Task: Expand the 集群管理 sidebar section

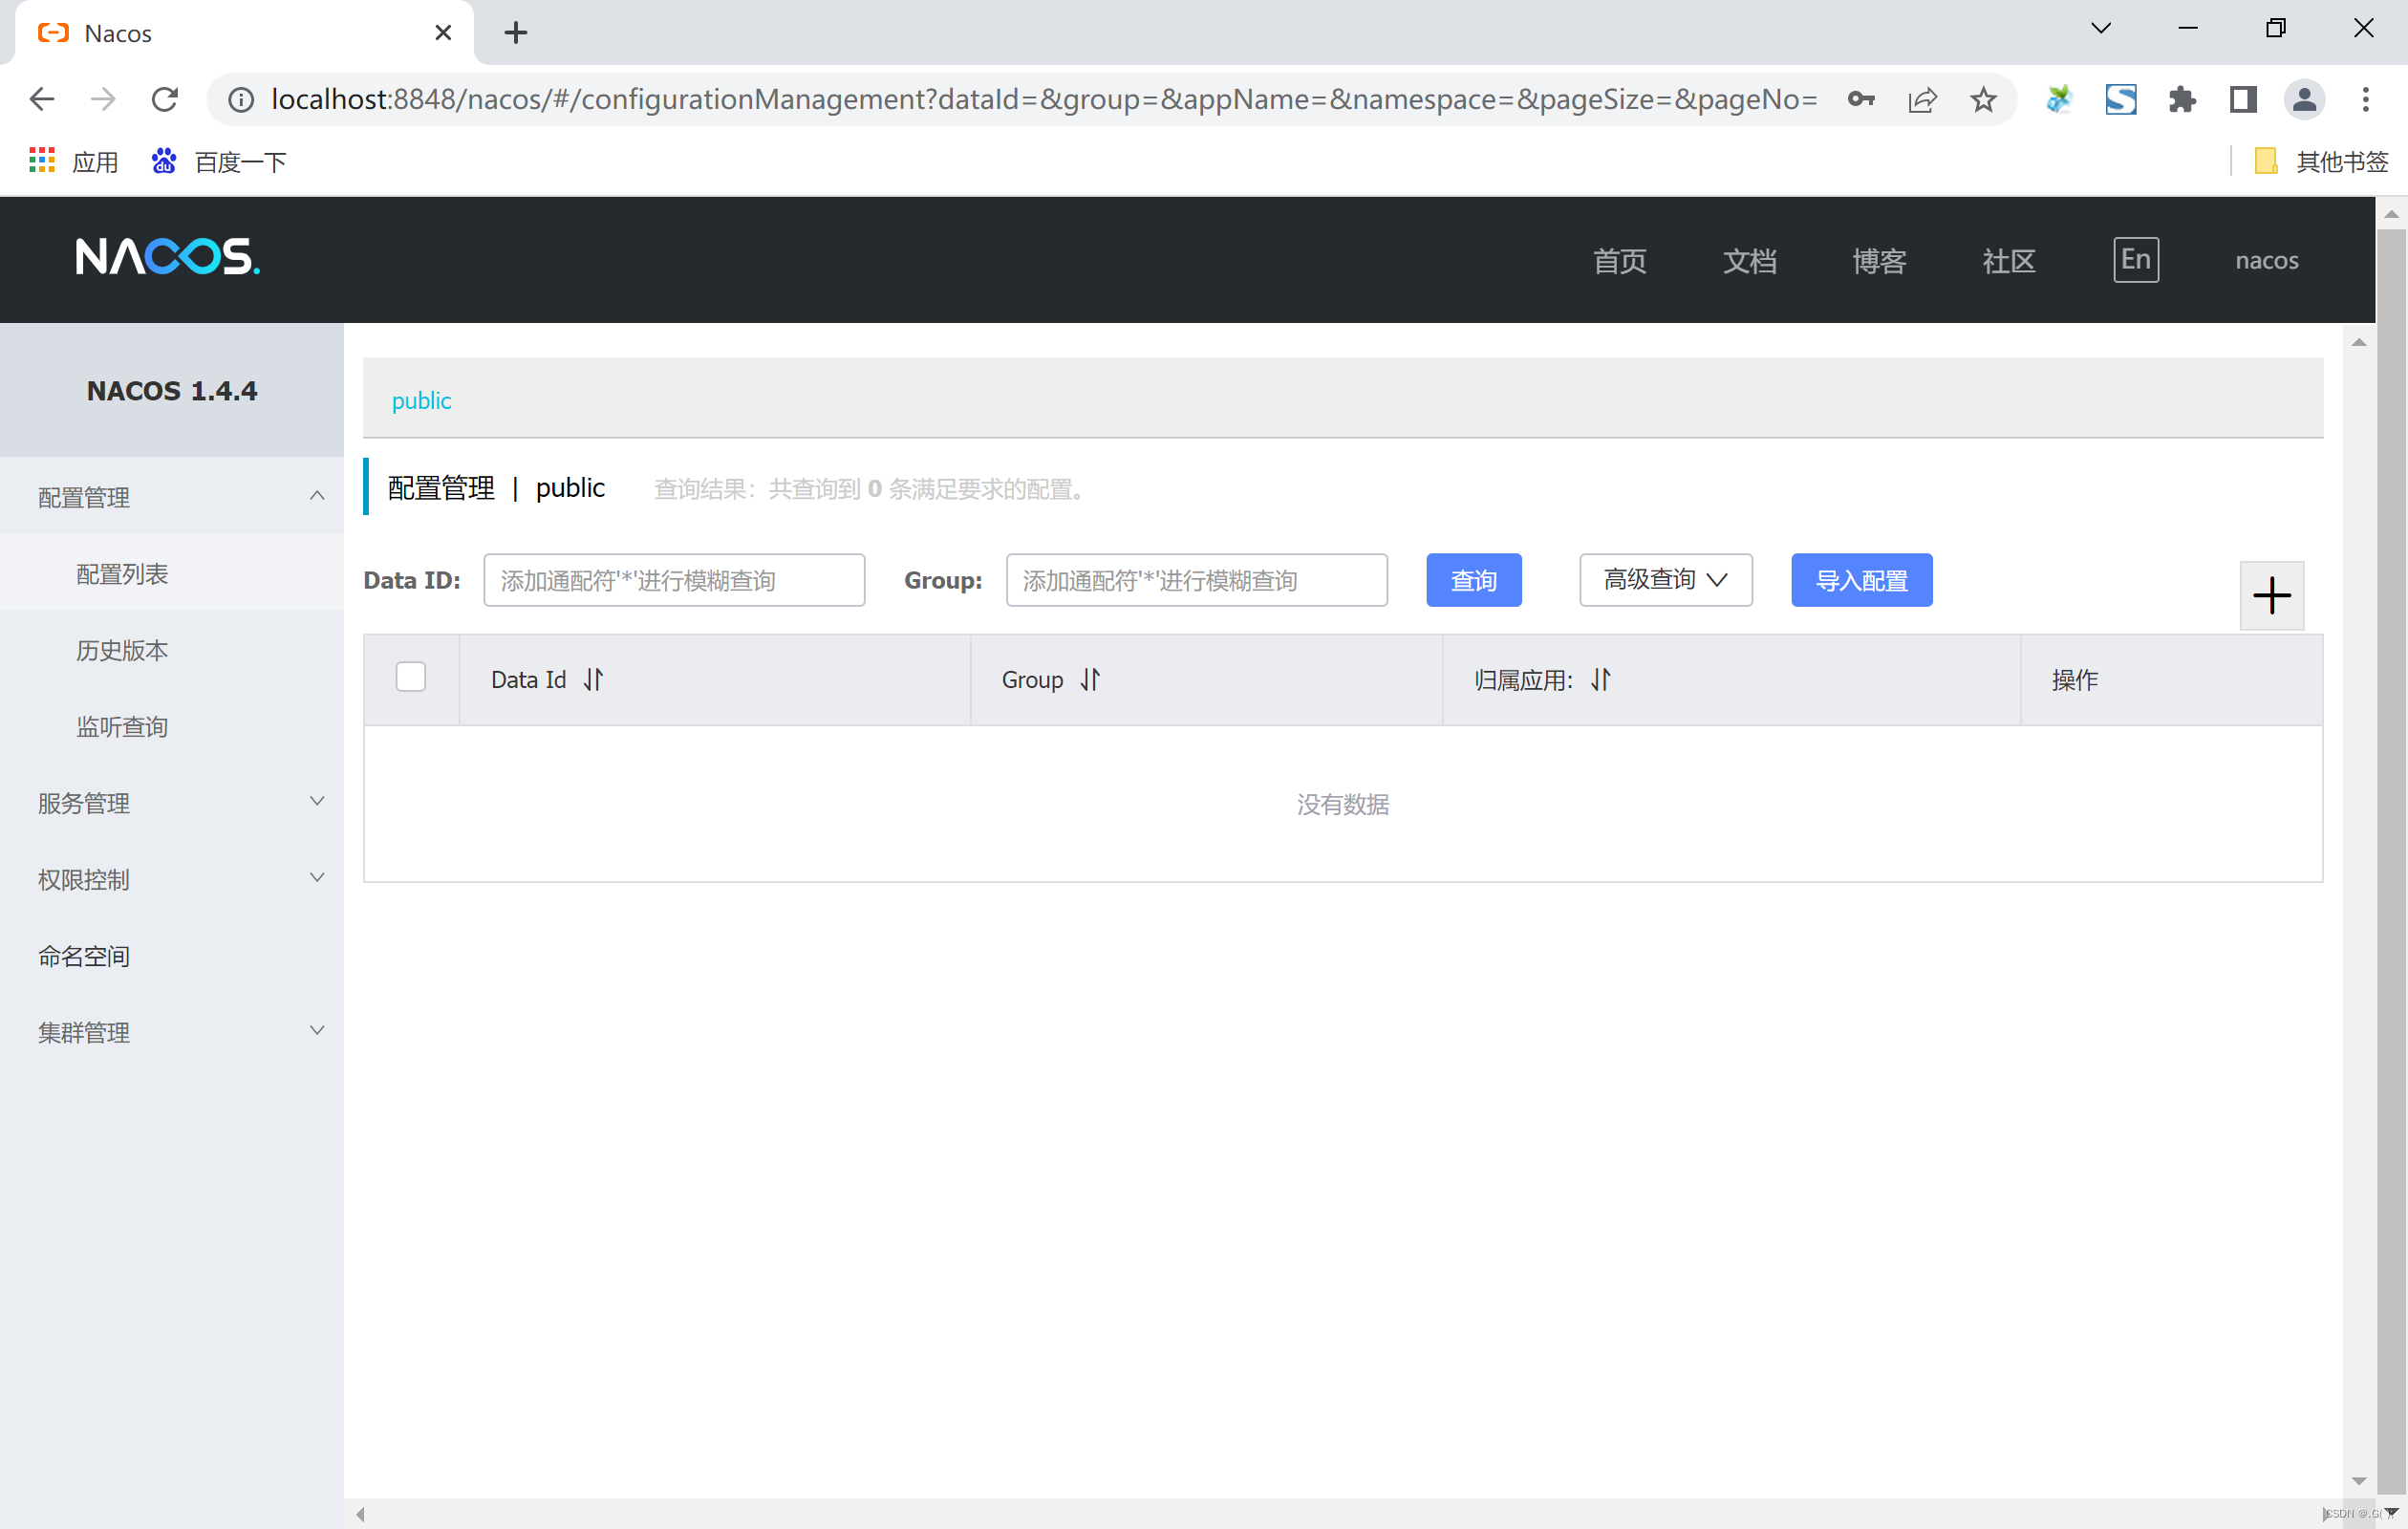Action: pos(172,1032)
